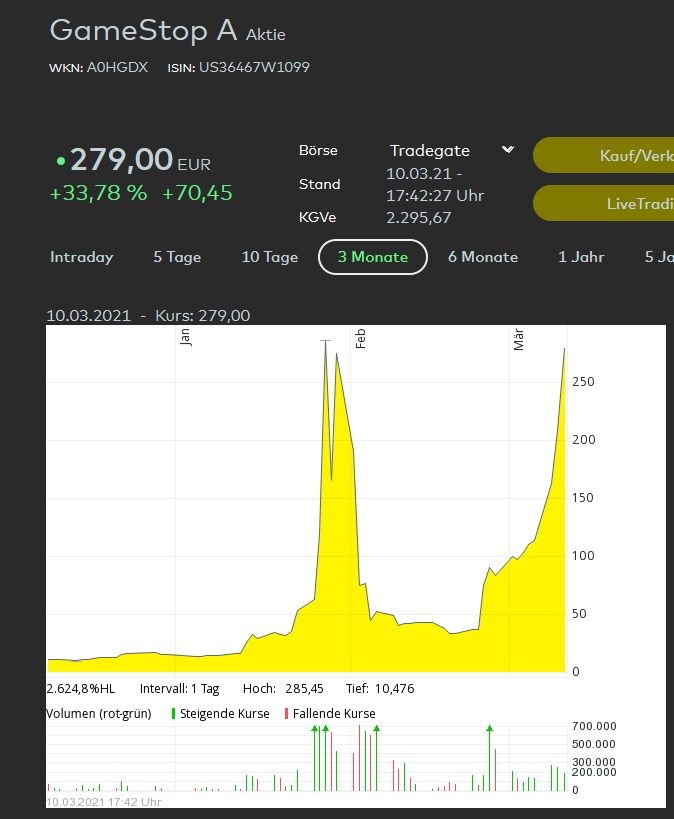674x819 pixels.
Task: Open the LiveTrading button
Action: pos(604,203)
